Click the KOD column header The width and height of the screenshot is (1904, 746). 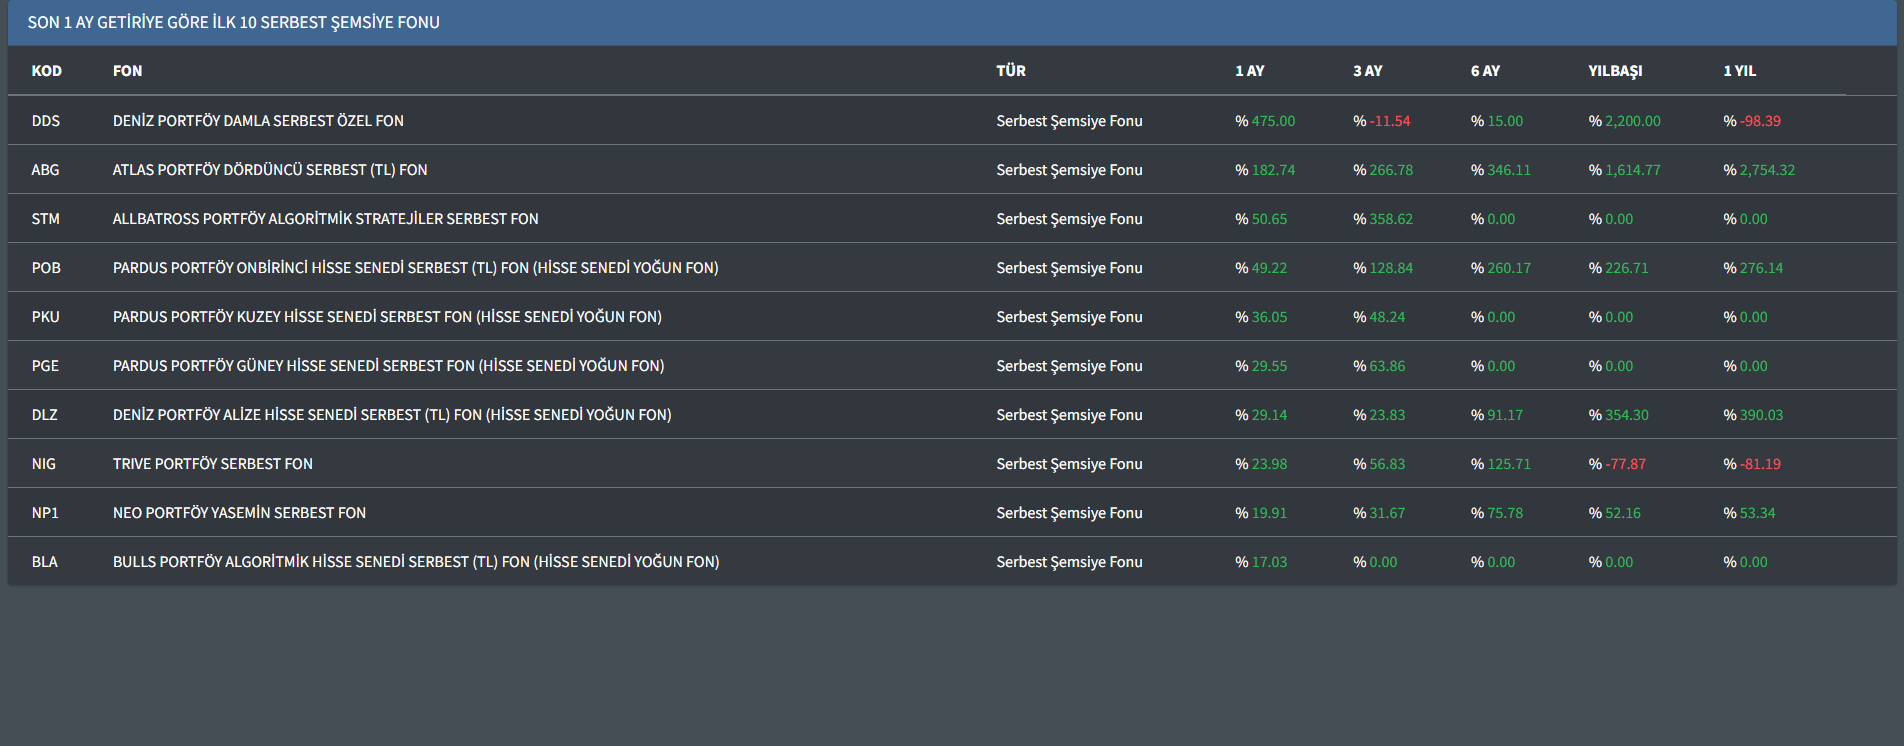[46, 71]
